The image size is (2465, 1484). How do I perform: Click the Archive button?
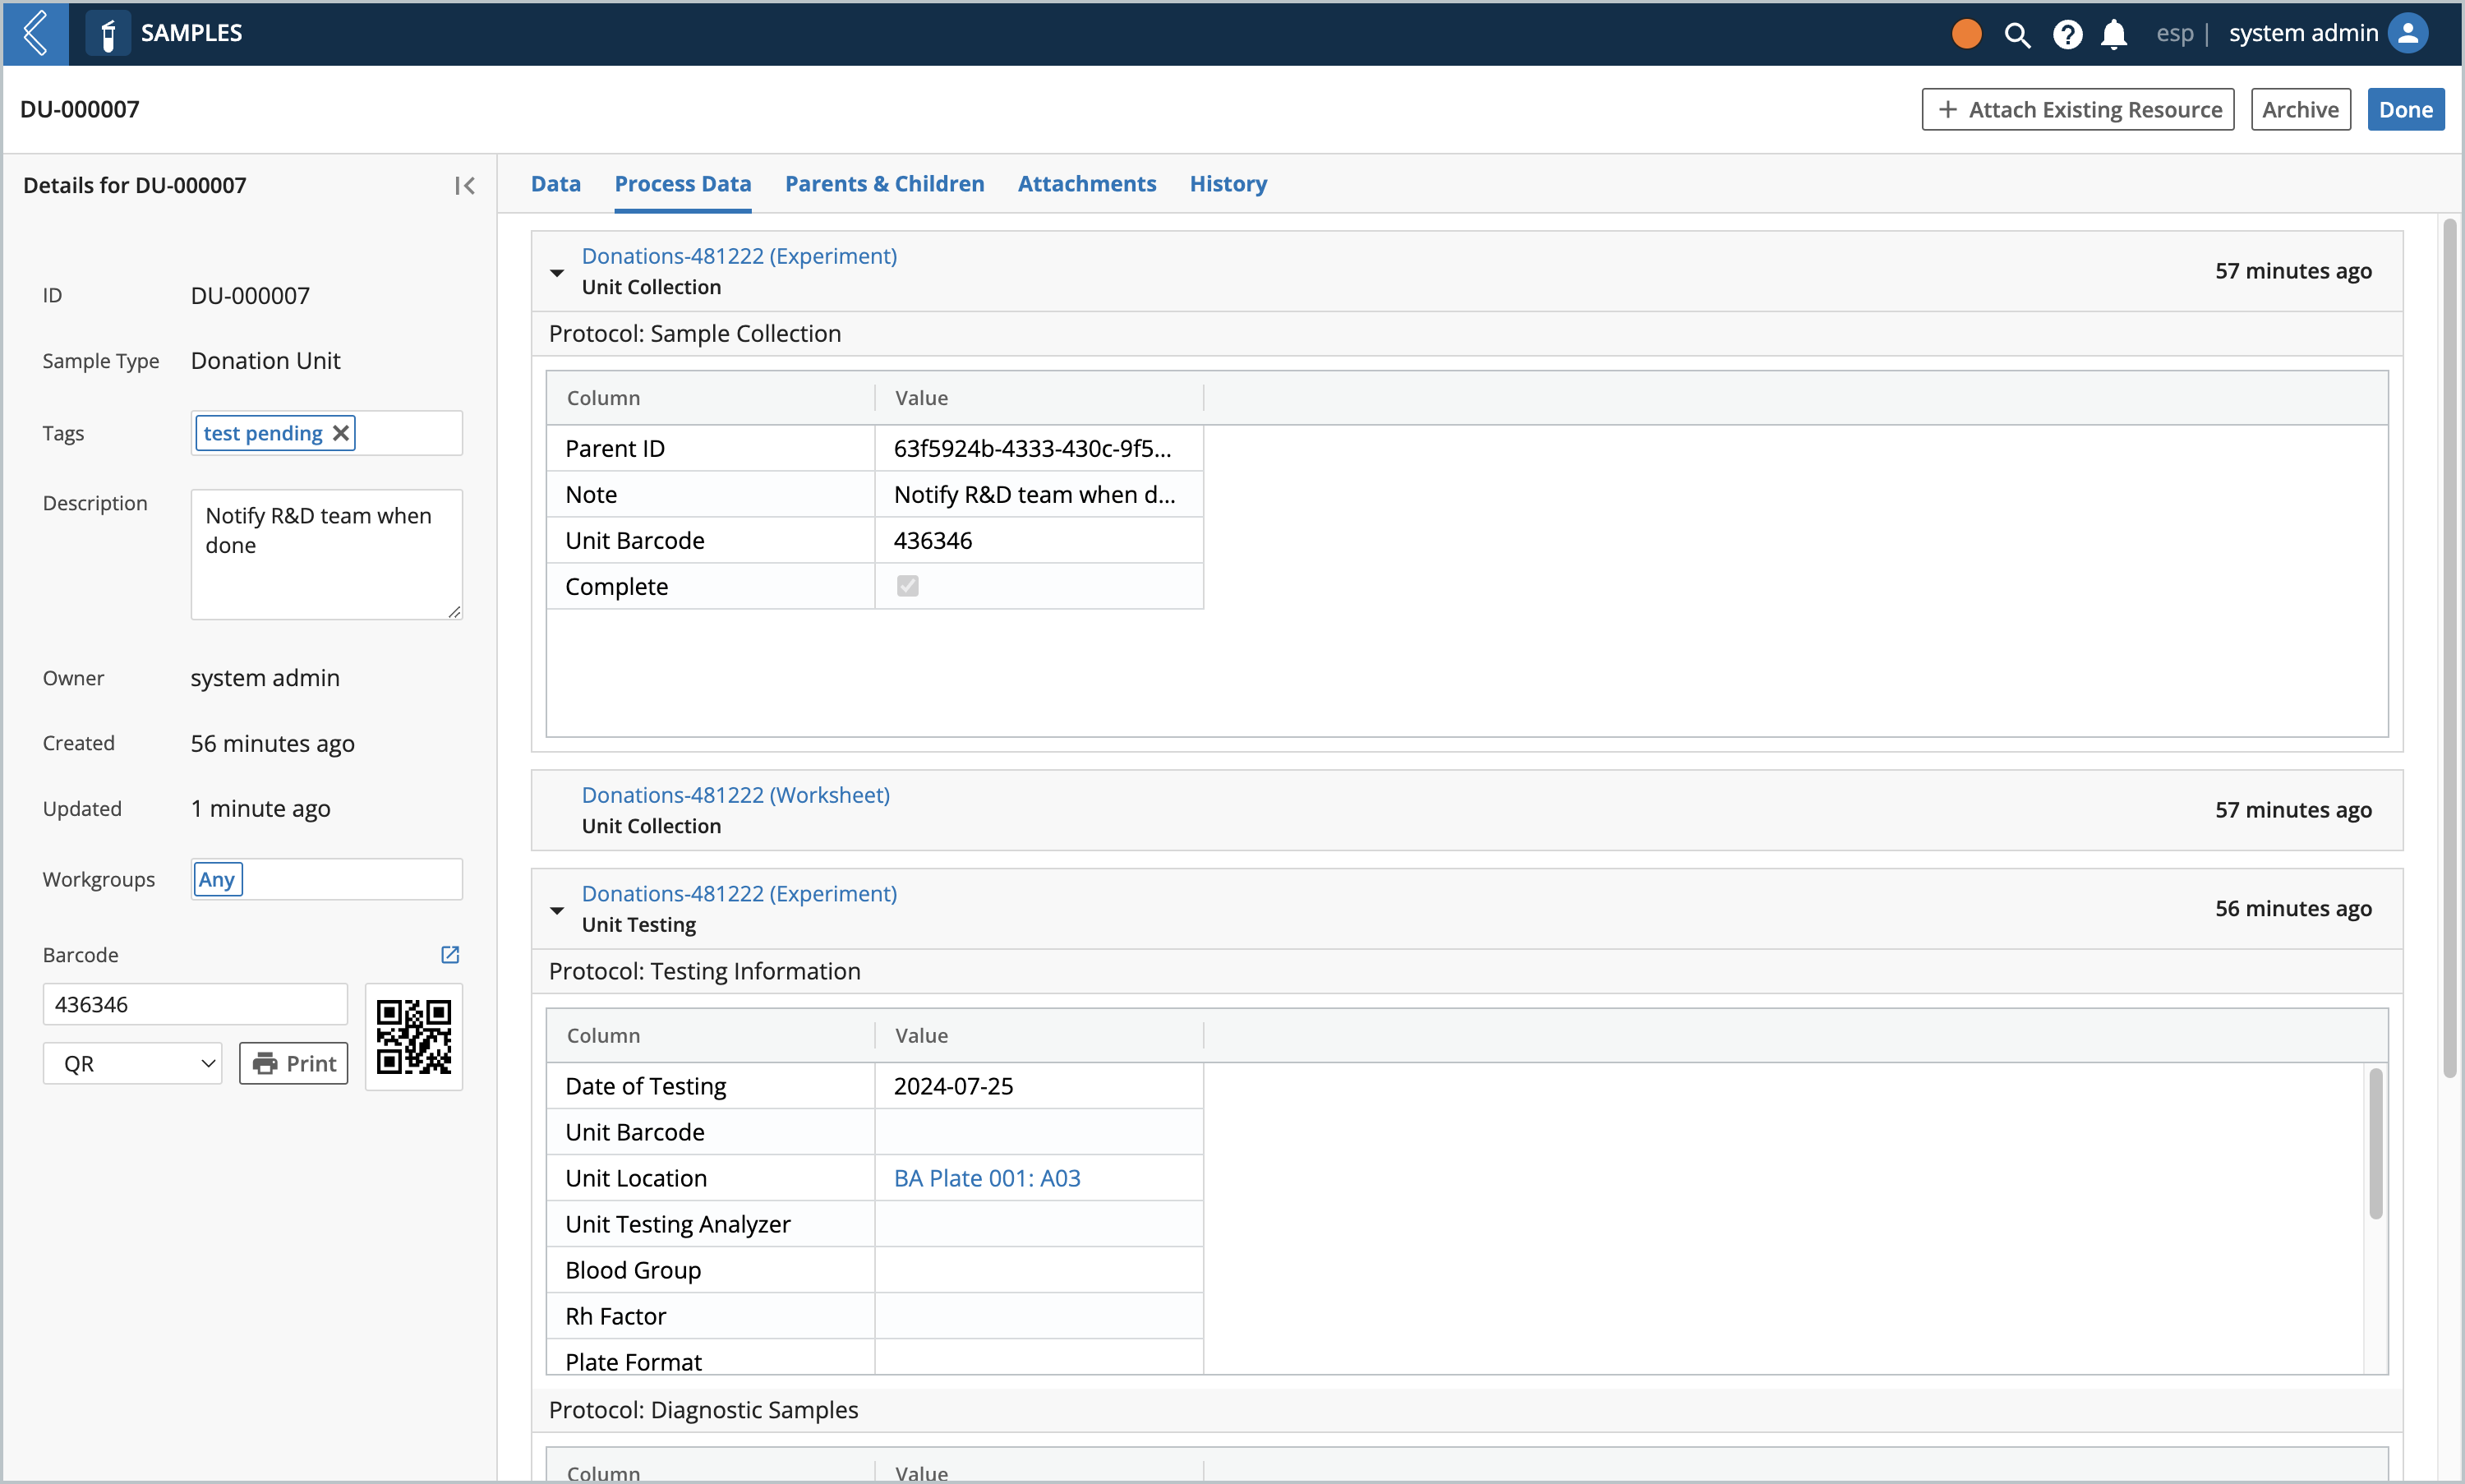[x=2300, y=110]
